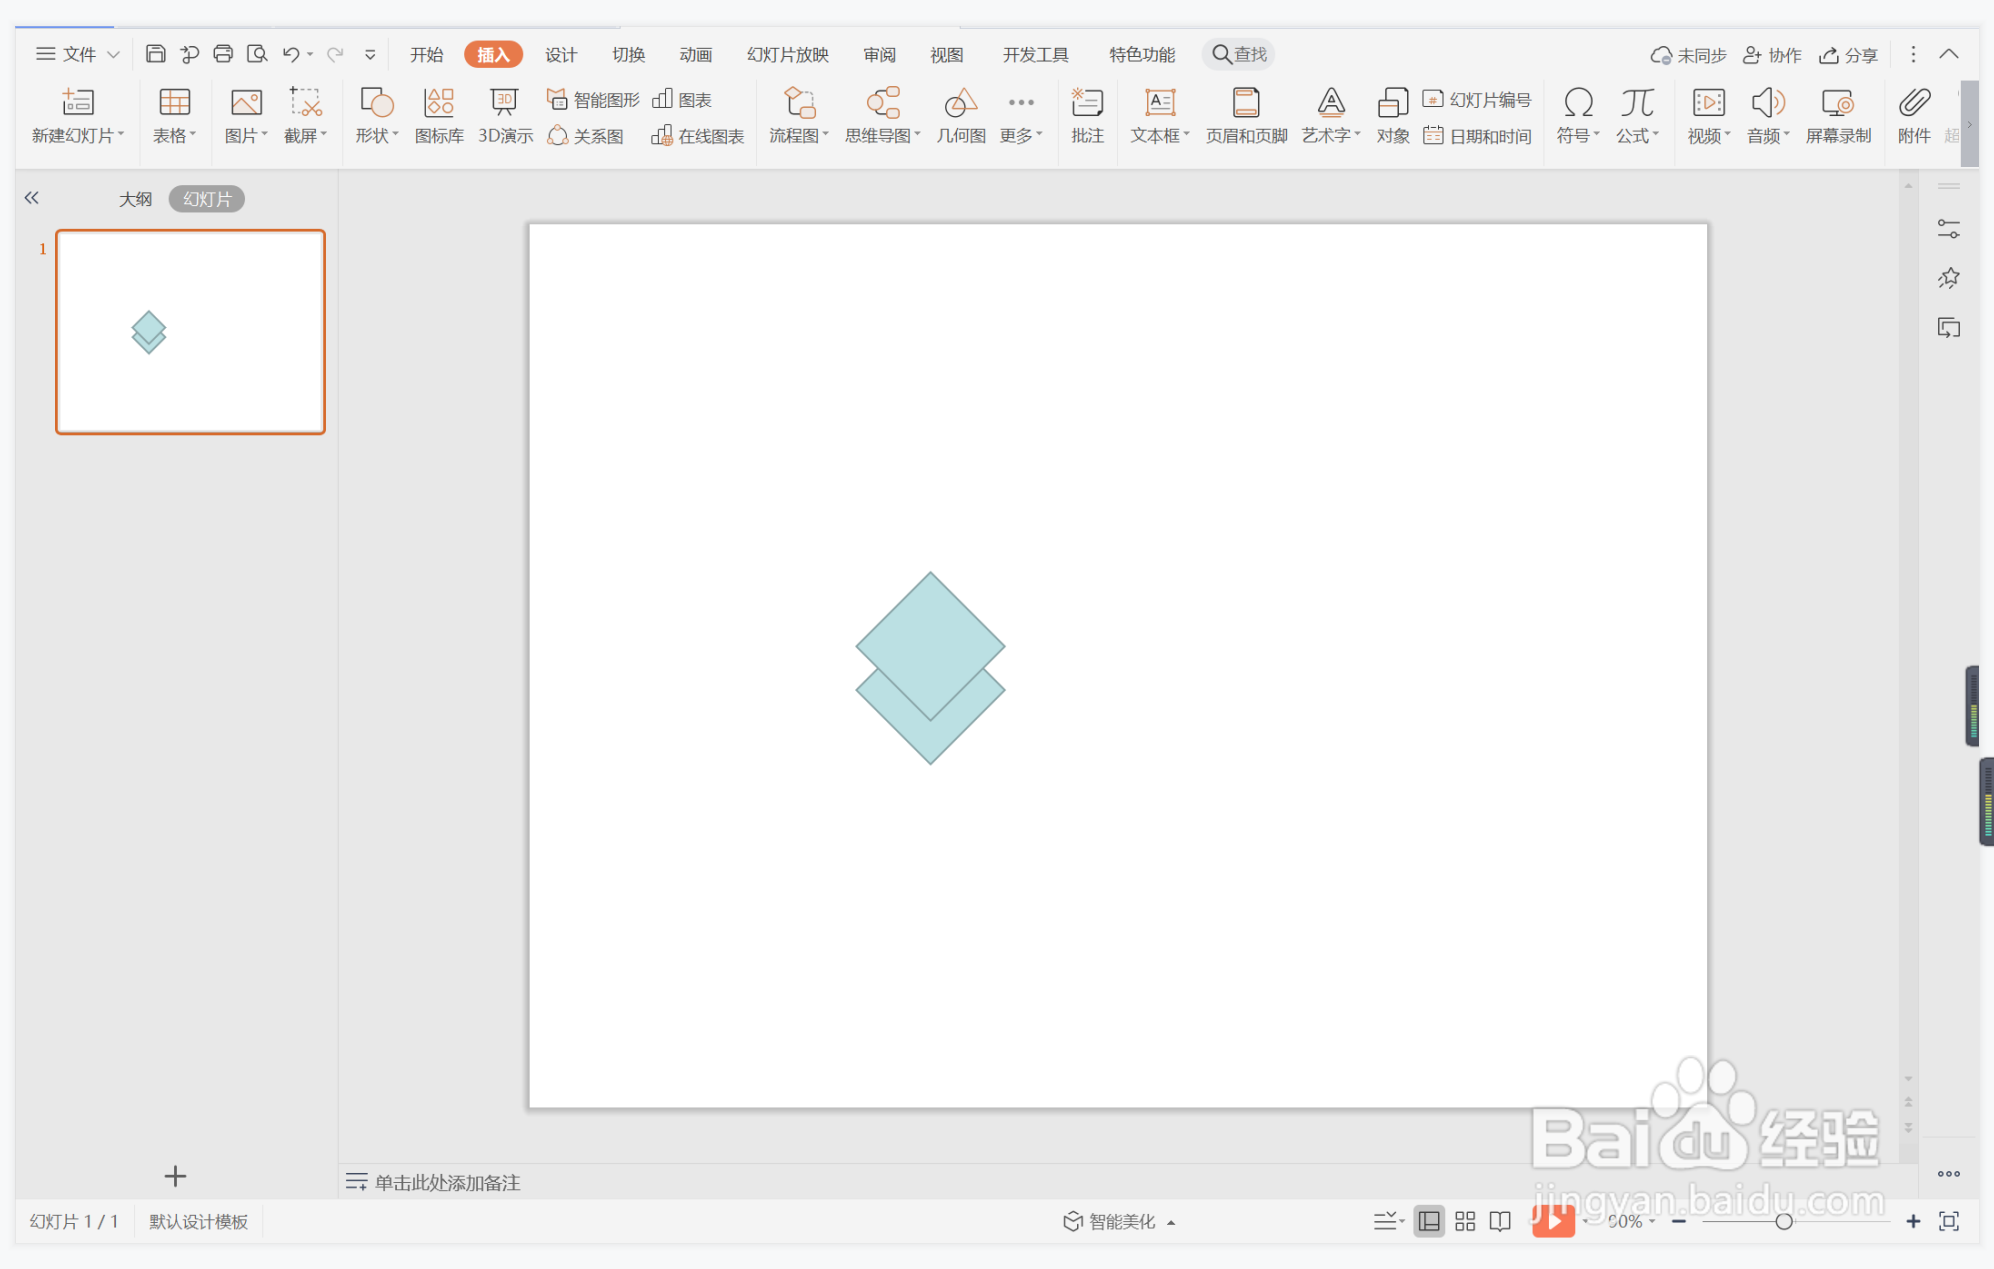Screen dimensions: 1994x1269
Task: Open the object properties settings icon in right sidebar
Action: coord(1948,230)
